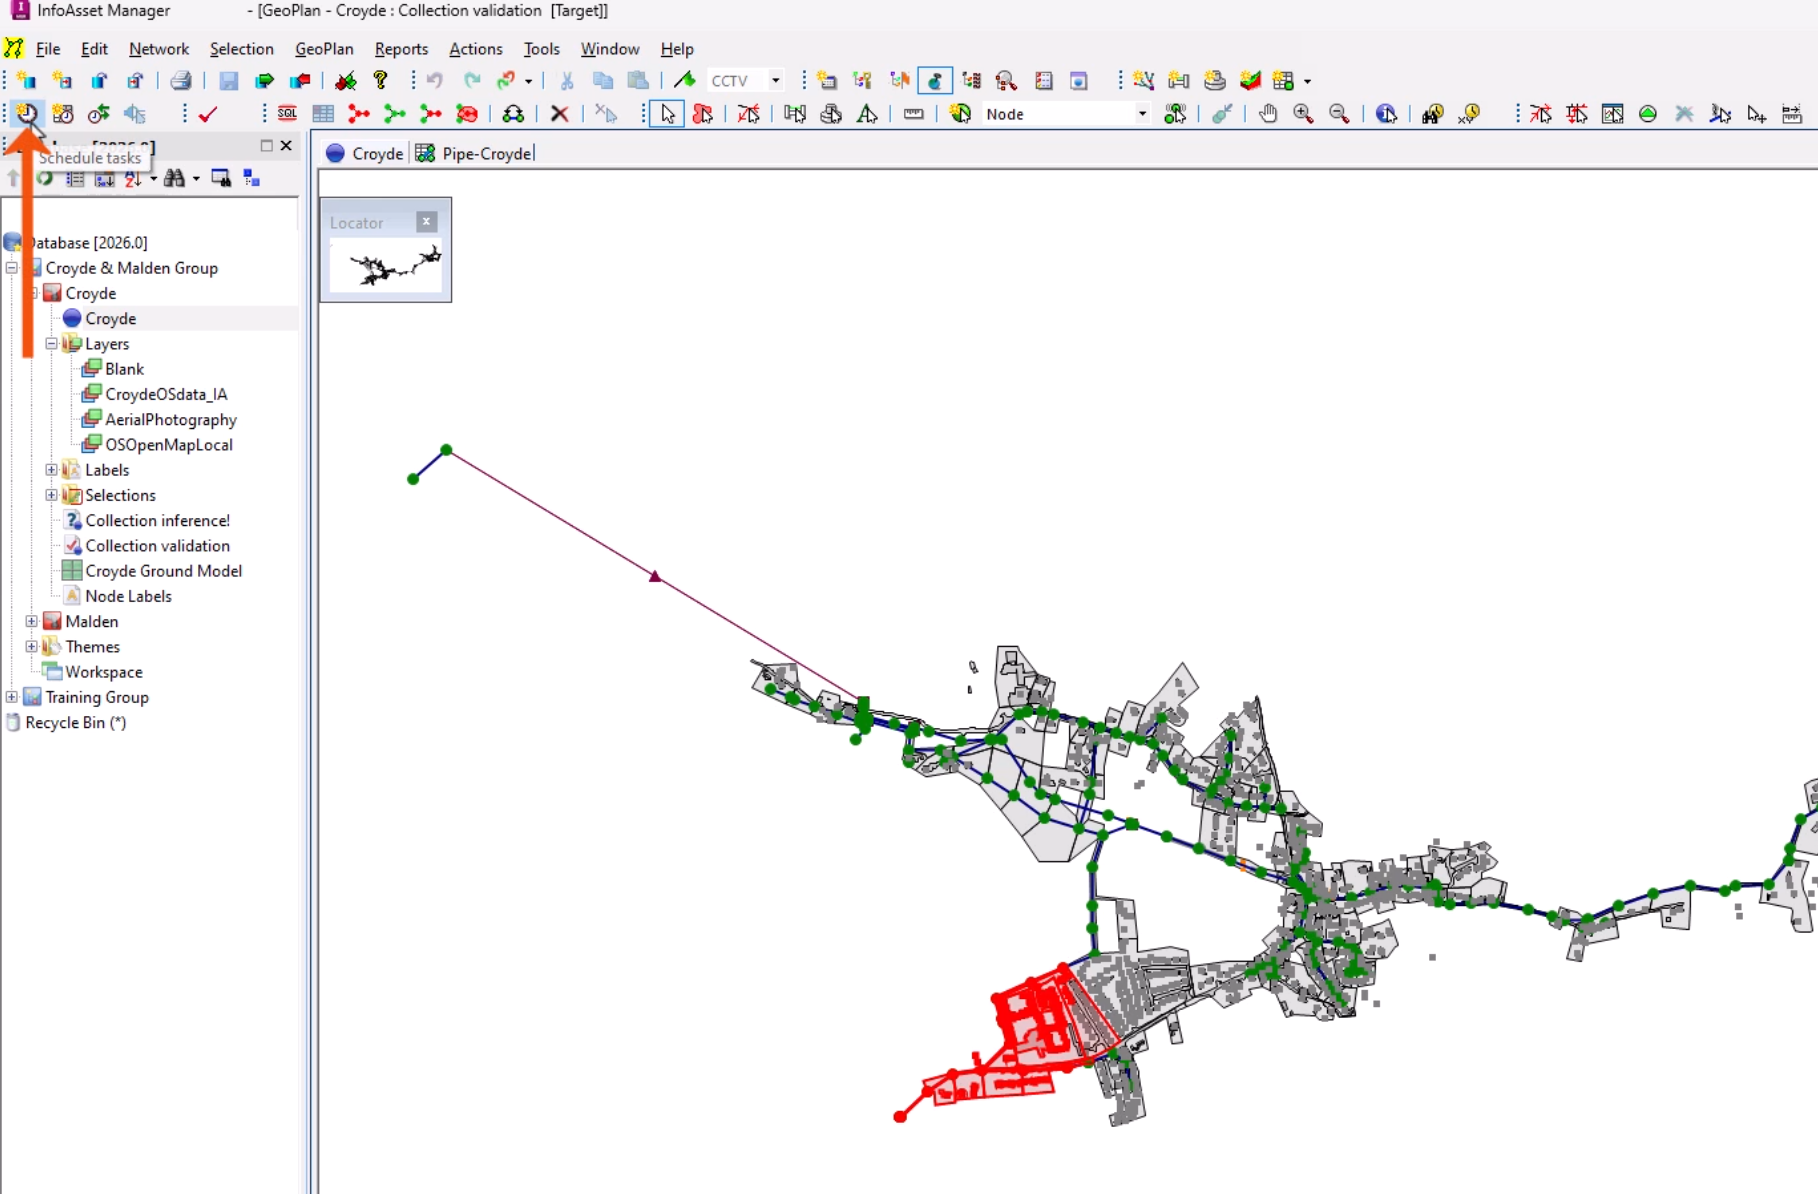The height and width of the screenshot is (1194, 1818).
Task: Toggle the arrow Select pointer tool
Action: [x=667, y=114]
